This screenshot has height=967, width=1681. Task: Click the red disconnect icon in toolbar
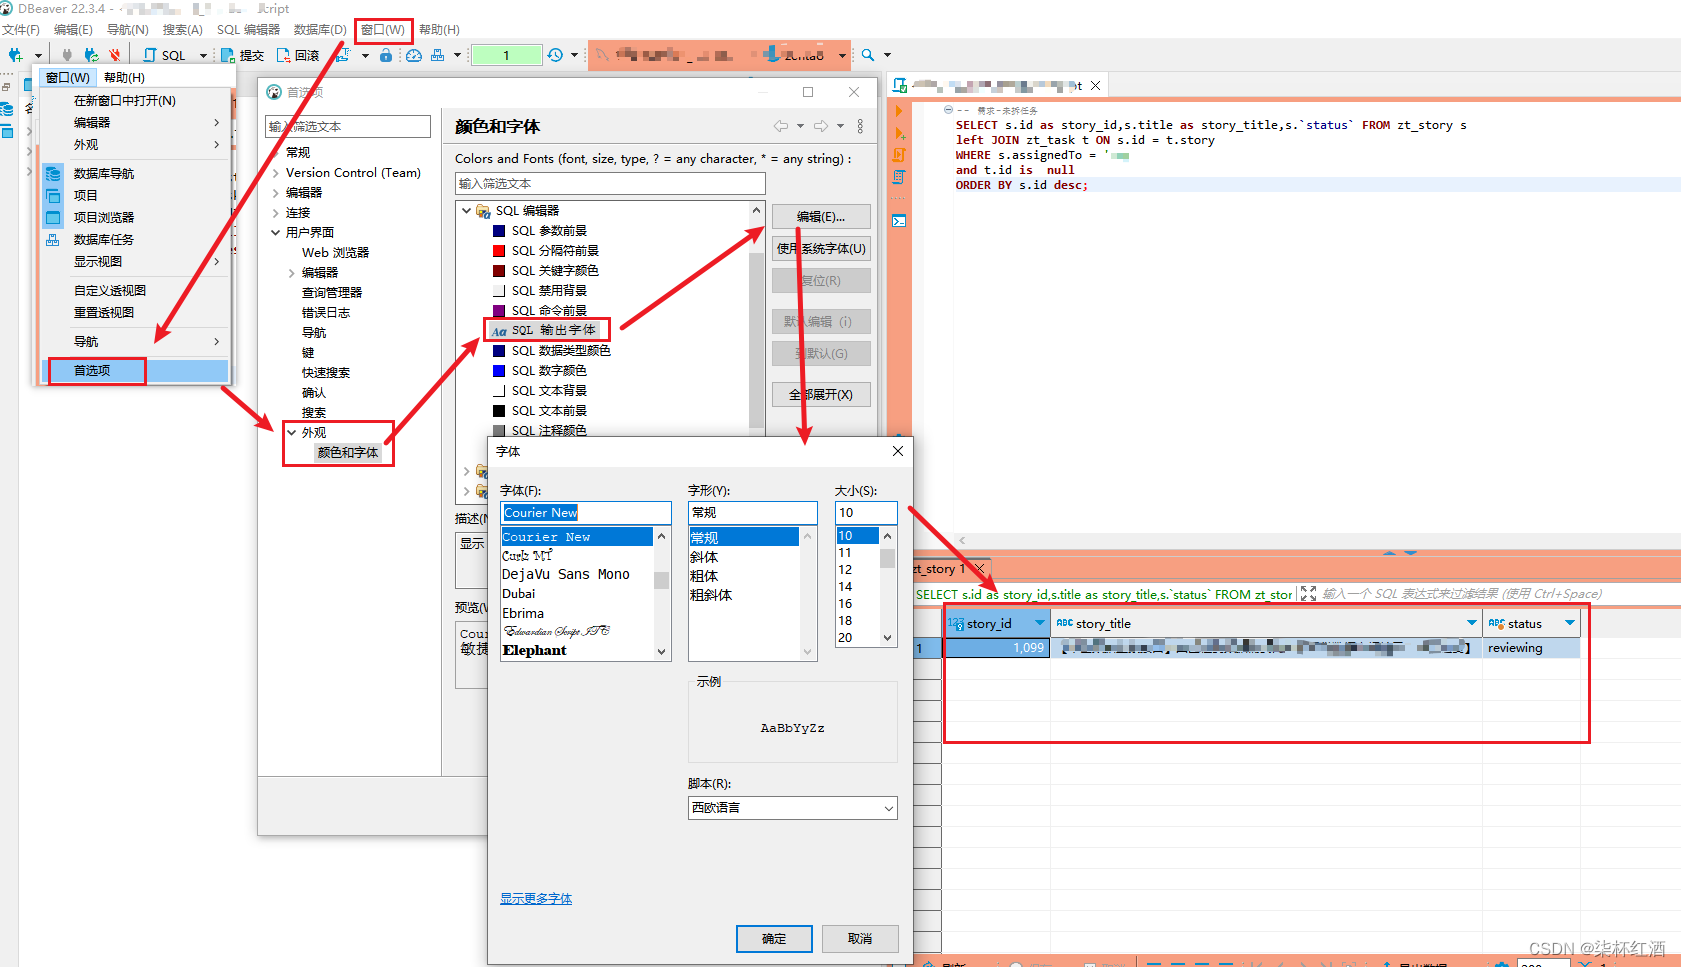tap(115, 55)
